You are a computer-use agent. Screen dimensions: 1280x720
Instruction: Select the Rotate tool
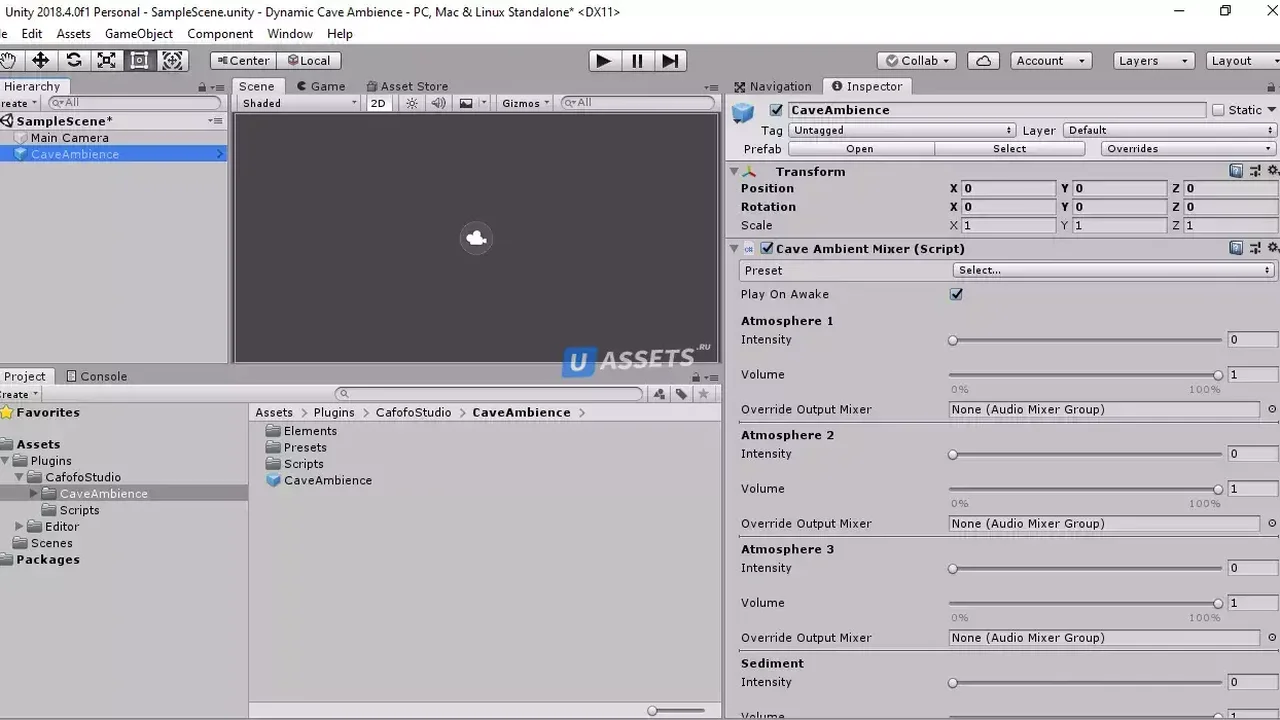(74, 61)
